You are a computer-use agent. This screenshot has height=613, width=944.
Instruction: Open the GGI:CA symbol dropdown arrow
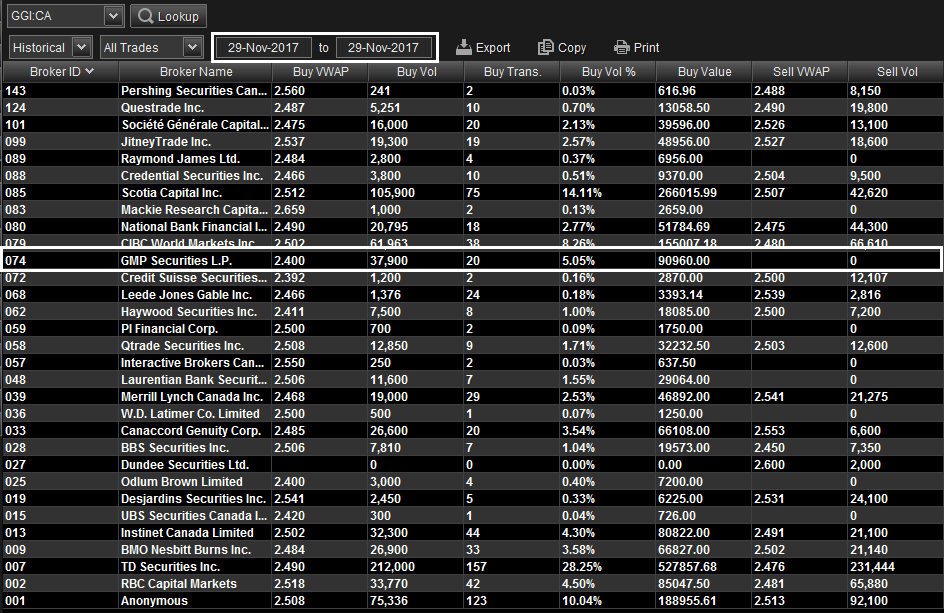click(x=113, y=16)
